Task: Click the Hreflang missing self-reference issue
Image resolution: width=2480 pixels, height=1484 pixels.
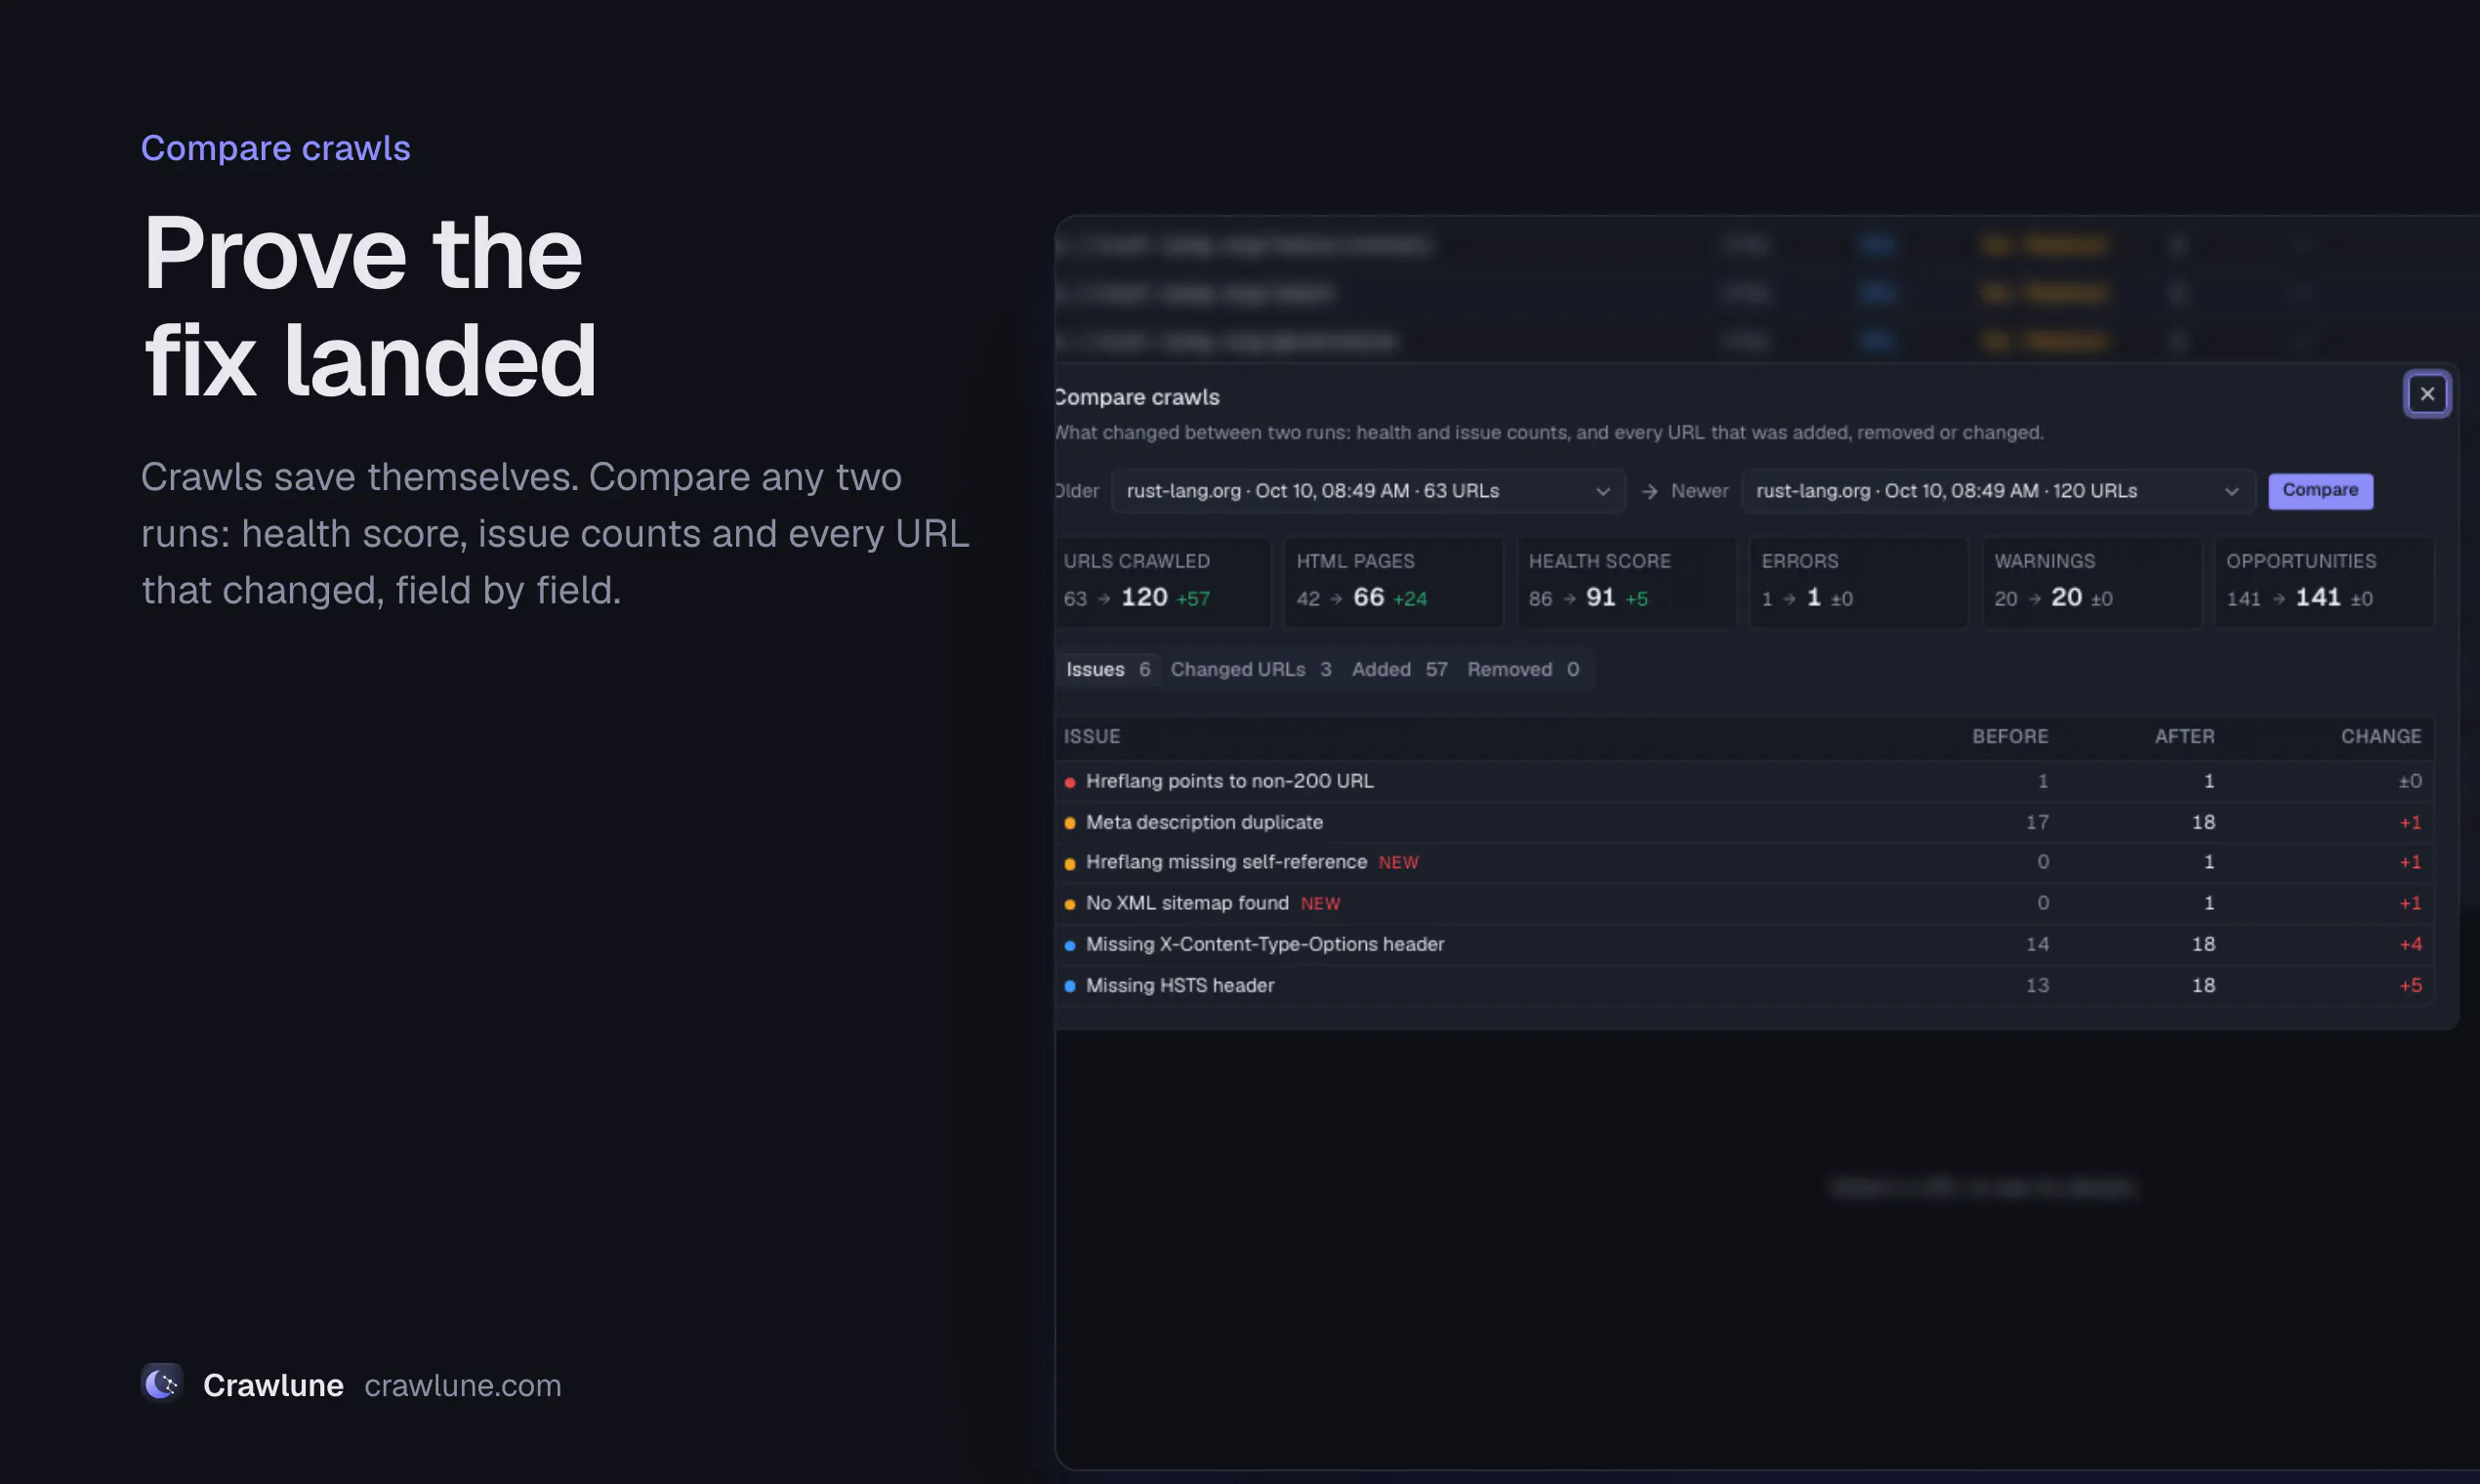Action: pos(1226,862)
